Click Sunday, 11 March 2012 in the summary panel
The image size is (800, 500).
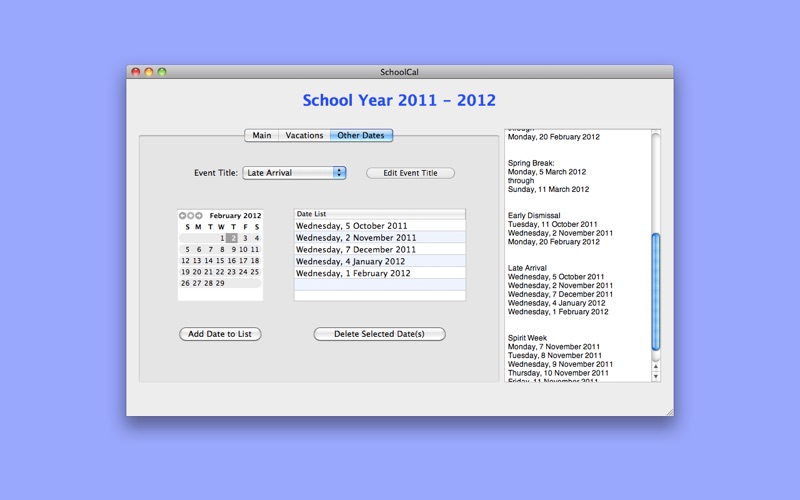548,189
